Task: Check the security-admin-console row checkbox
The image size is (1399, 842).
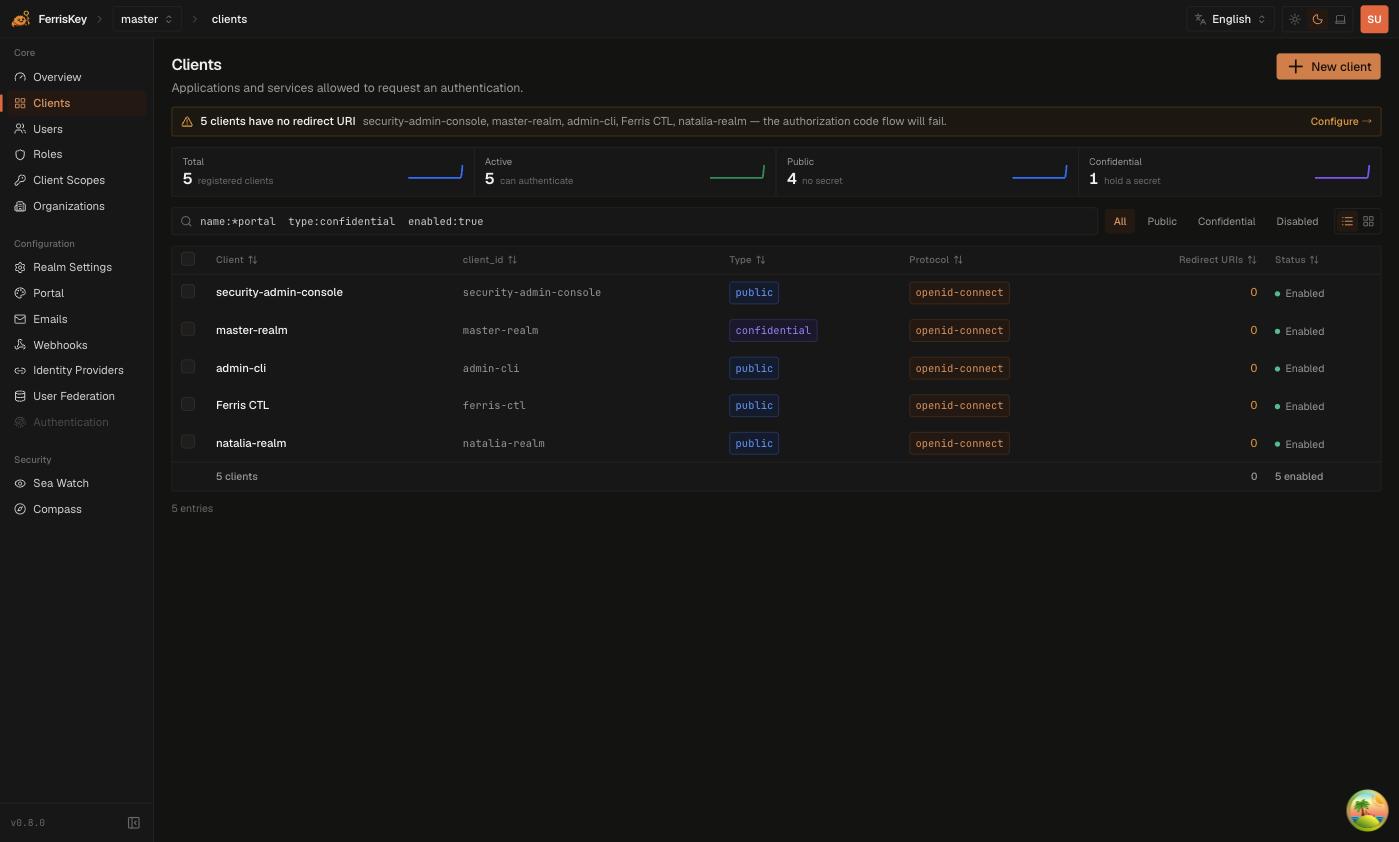Action: (188, 291)
